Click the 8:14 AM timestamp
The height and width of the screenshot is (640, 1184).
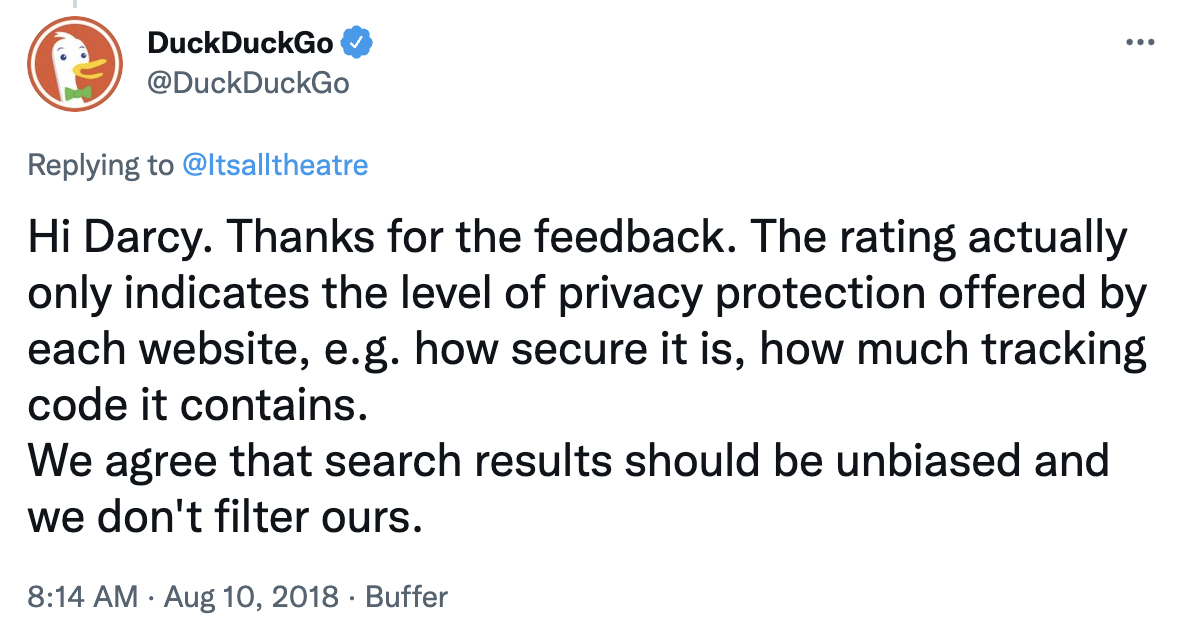pyautogui.click(x=83, y=597)
